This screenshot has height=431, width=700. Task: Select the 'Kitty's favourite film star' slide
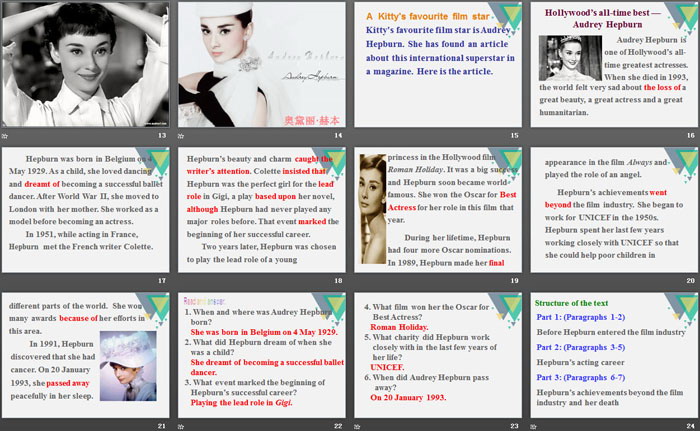coord(438,64)
